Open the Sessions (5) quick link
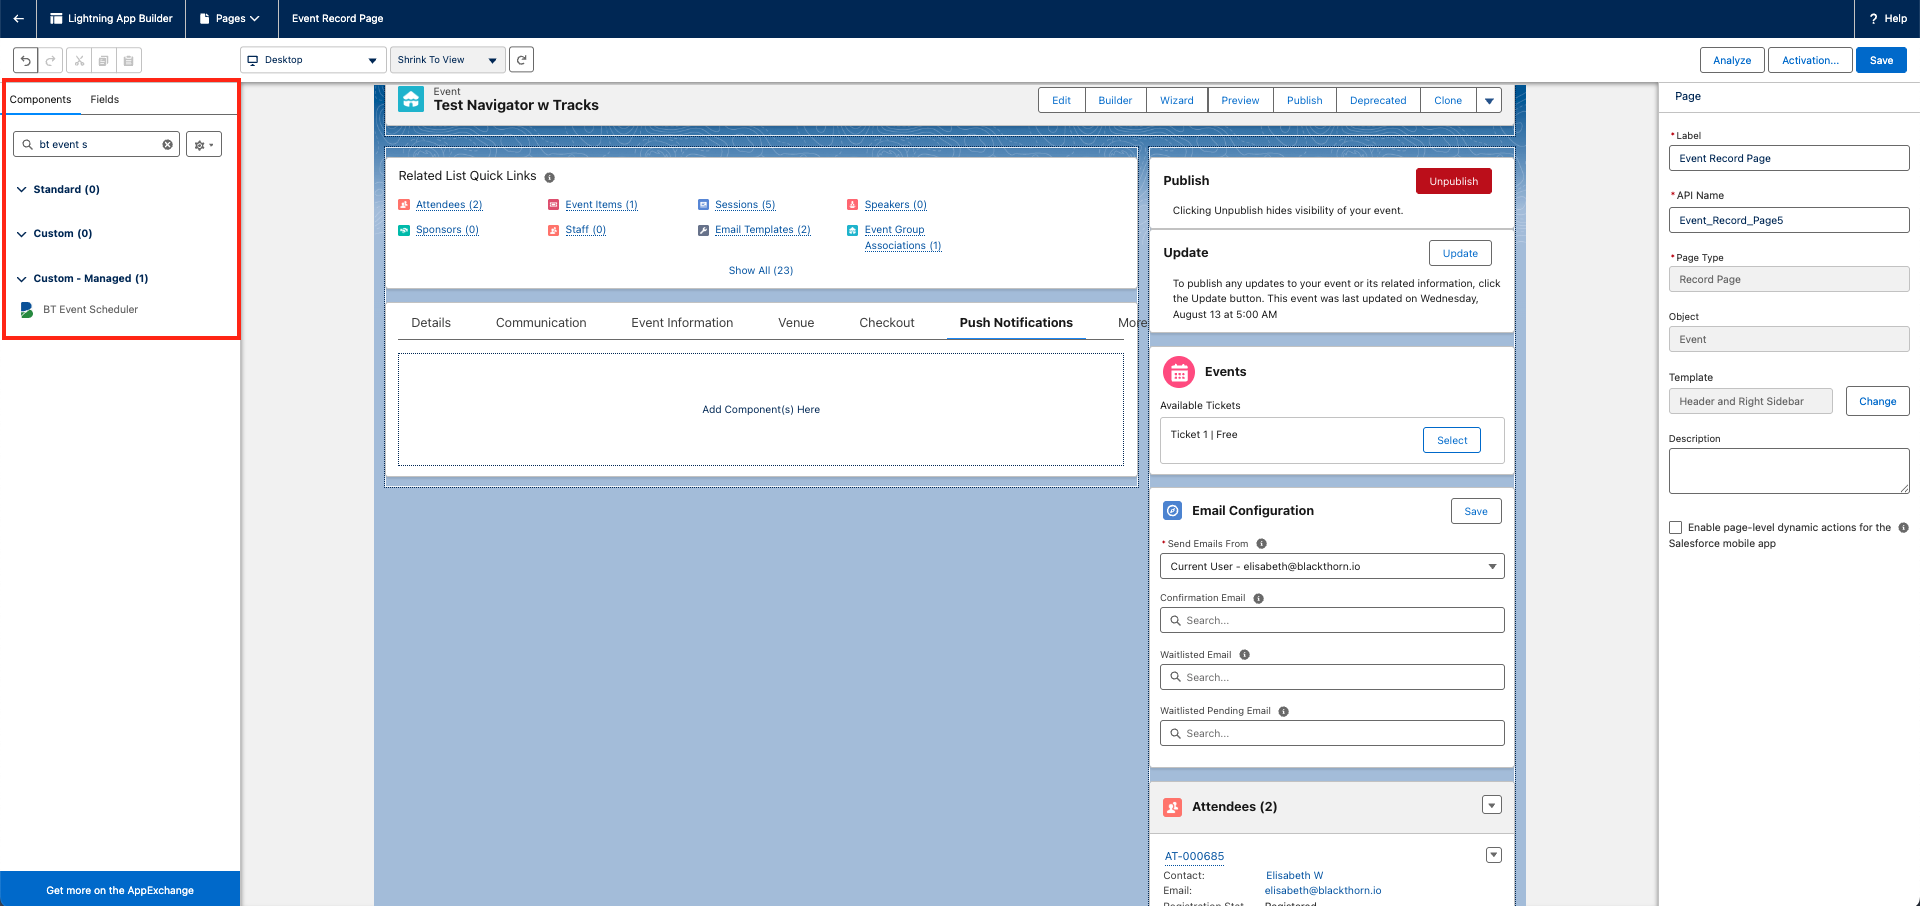This screenshot has width=1920, height=906. point(745,205)
